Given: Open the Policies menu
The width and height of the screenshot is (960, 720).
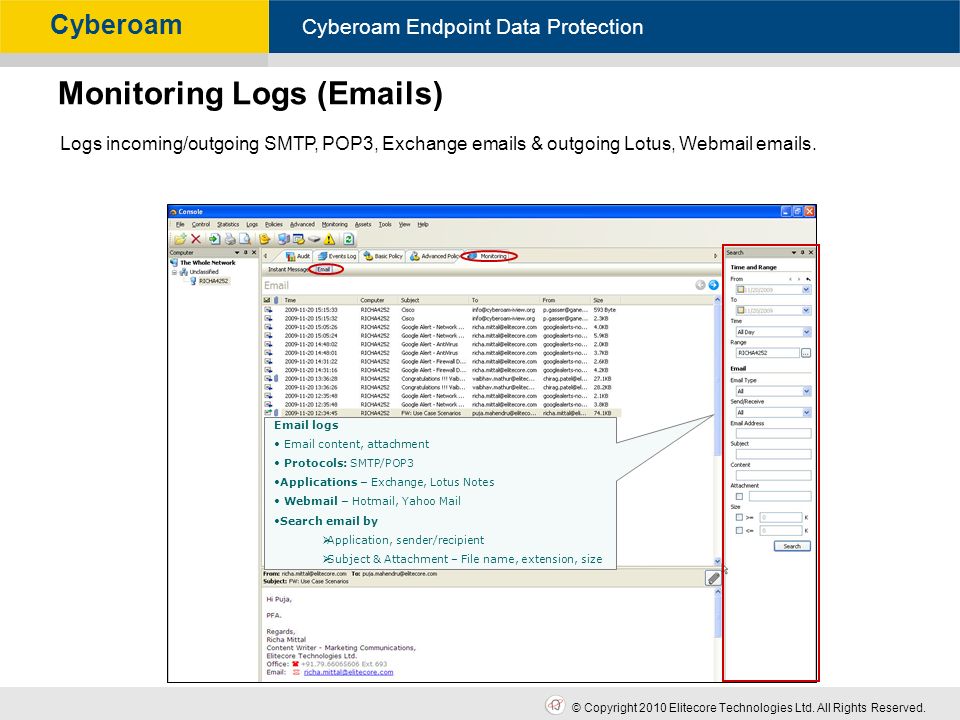Looking at the screenshot, I should pos(274,225).
